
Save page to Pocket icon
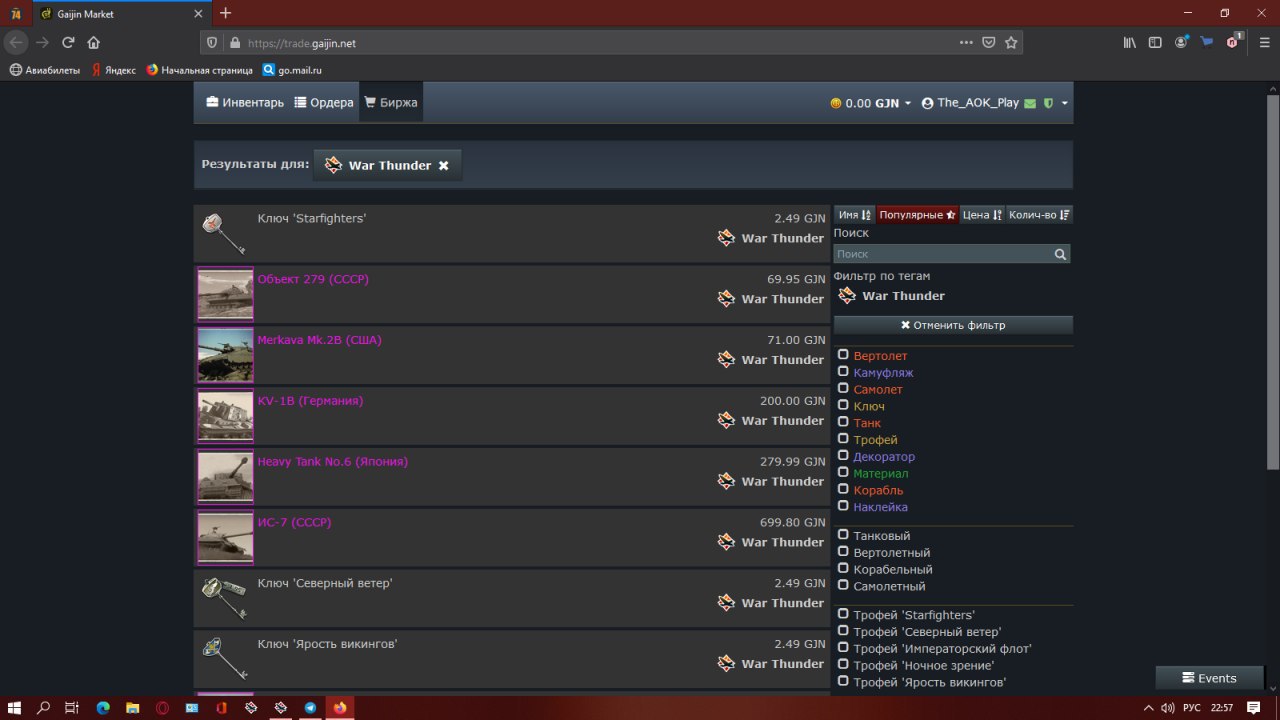coord(988,43)
